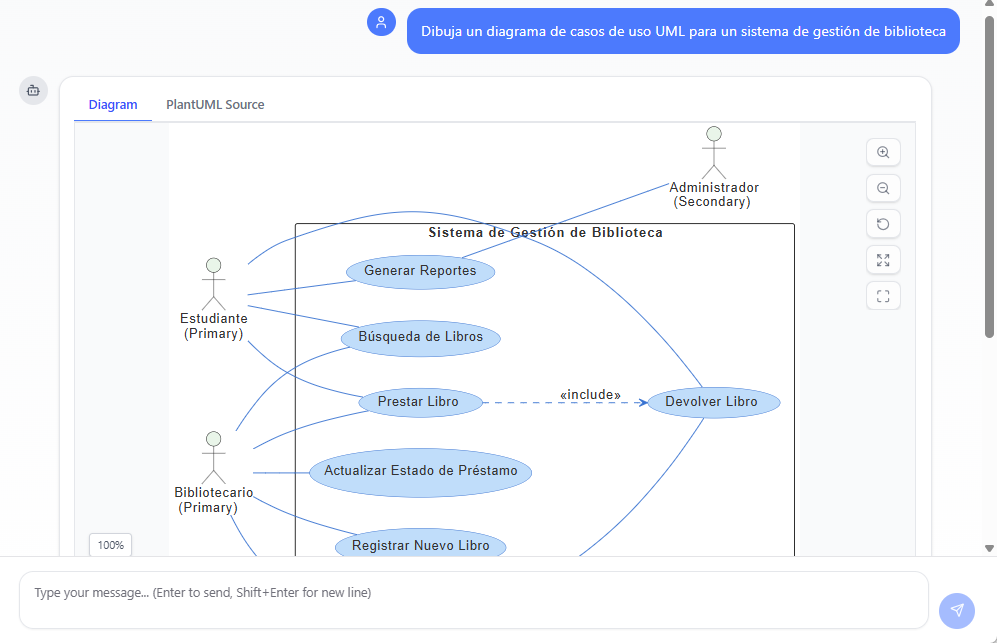Switch to the PlantUML Source tab
The width and height of the screenshot is (997, 643).
215,104
